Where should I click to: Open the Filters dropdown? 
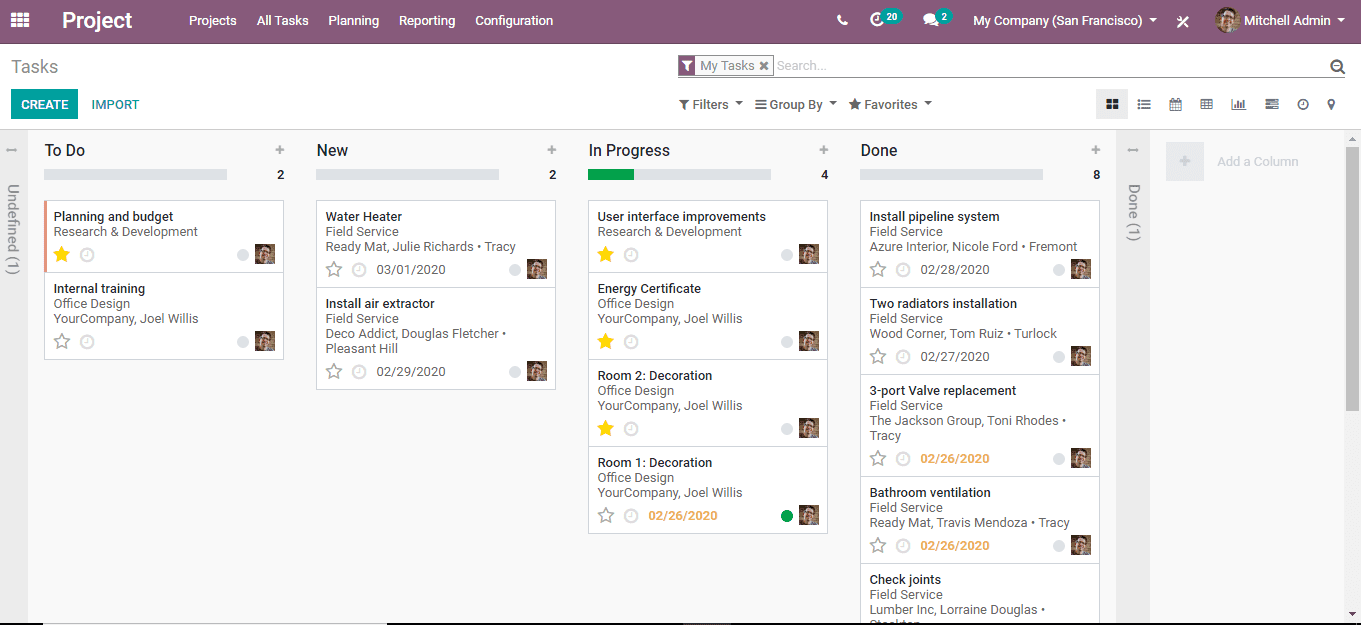pyautogui.click(x=711, y=105)
